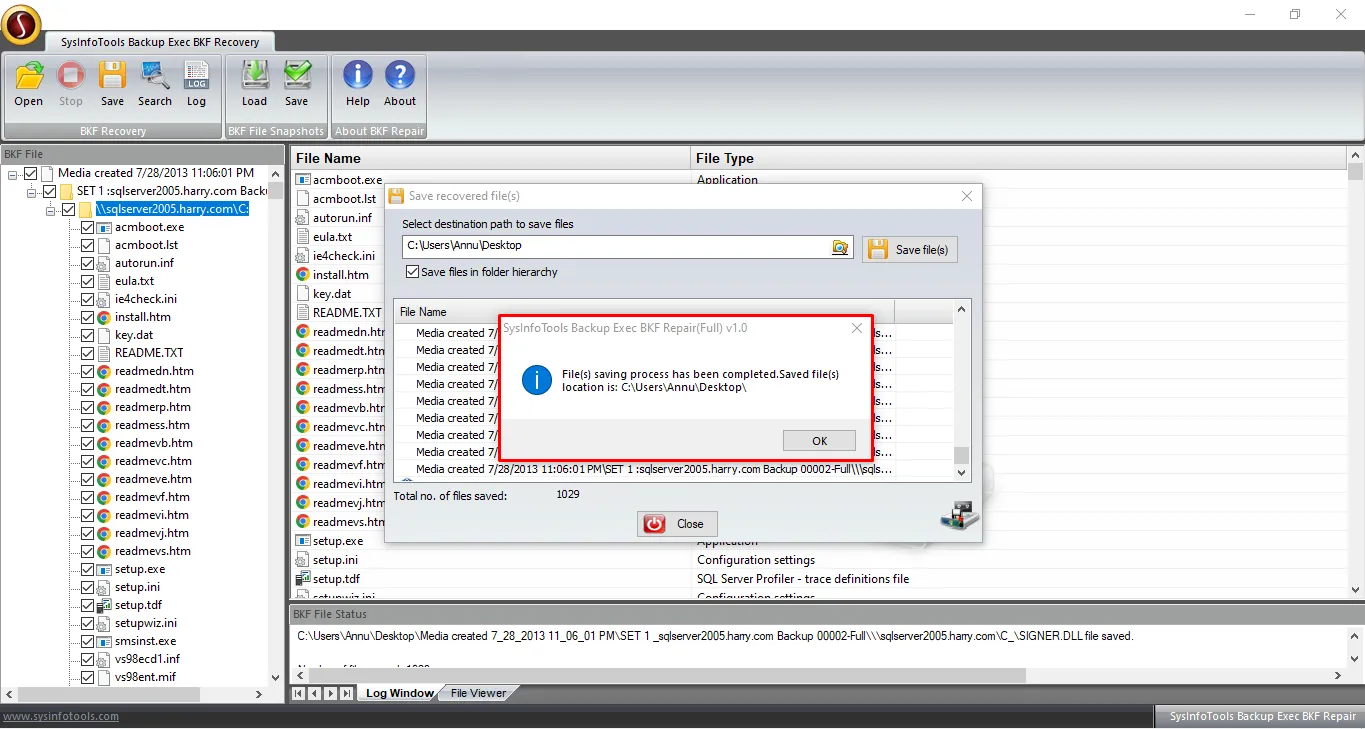
Task: Toggle checkbox for eula.txt in tree
Action: [x=87, y=281]
